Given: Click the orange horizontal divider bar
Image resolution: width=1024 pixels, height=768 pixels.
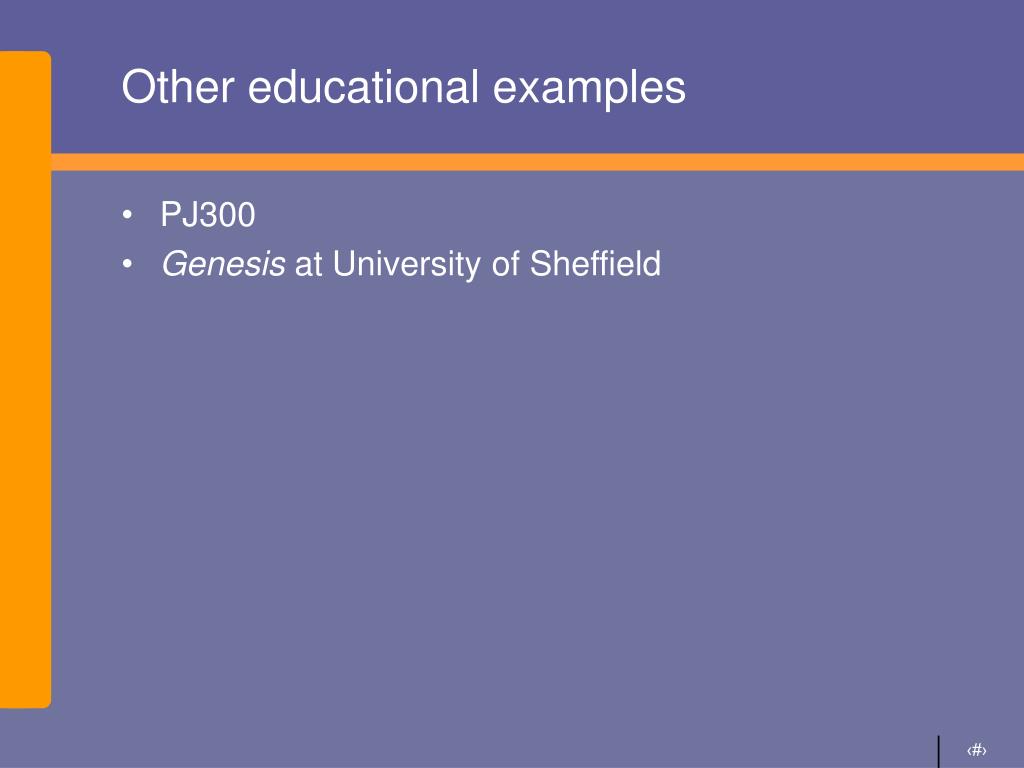Looking at the screenshot, I should pyautogui.click(x=537, y=162).
